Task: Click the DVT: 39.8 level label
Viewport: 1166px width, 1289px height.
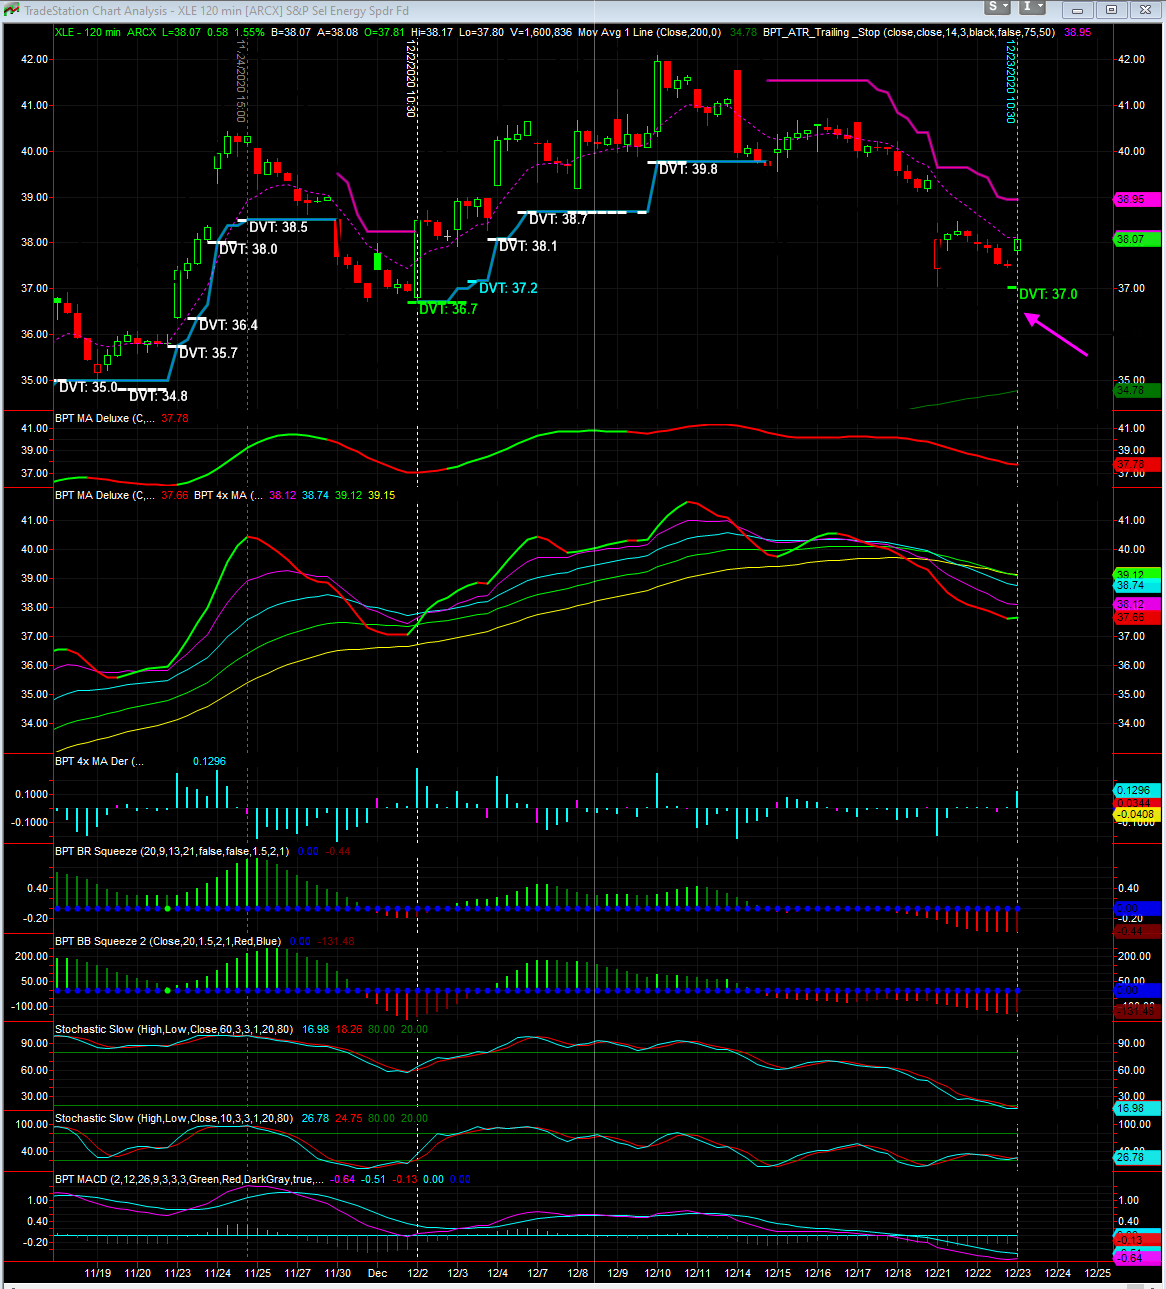Action: click(x=688, y=169)
